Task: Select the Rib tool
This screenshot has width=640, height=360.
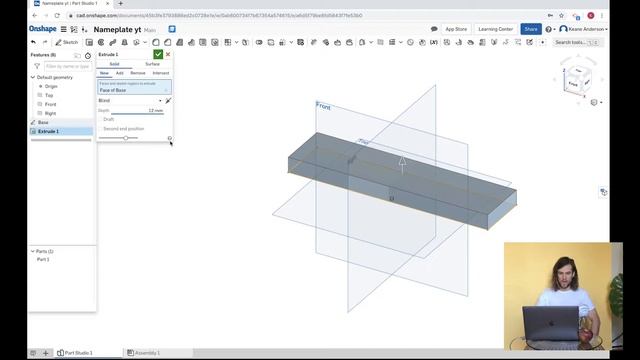Action: [191, 42]
